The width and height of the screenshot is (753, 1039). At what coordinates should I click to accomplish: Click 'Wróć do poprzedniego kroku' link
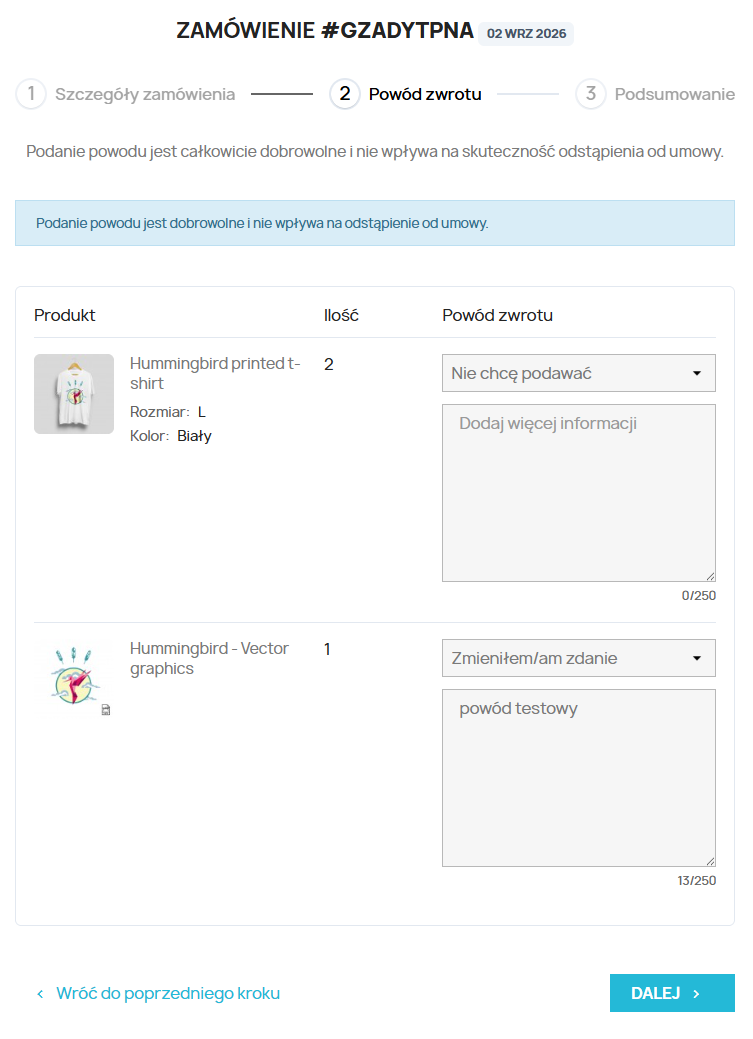coord(168,993)
